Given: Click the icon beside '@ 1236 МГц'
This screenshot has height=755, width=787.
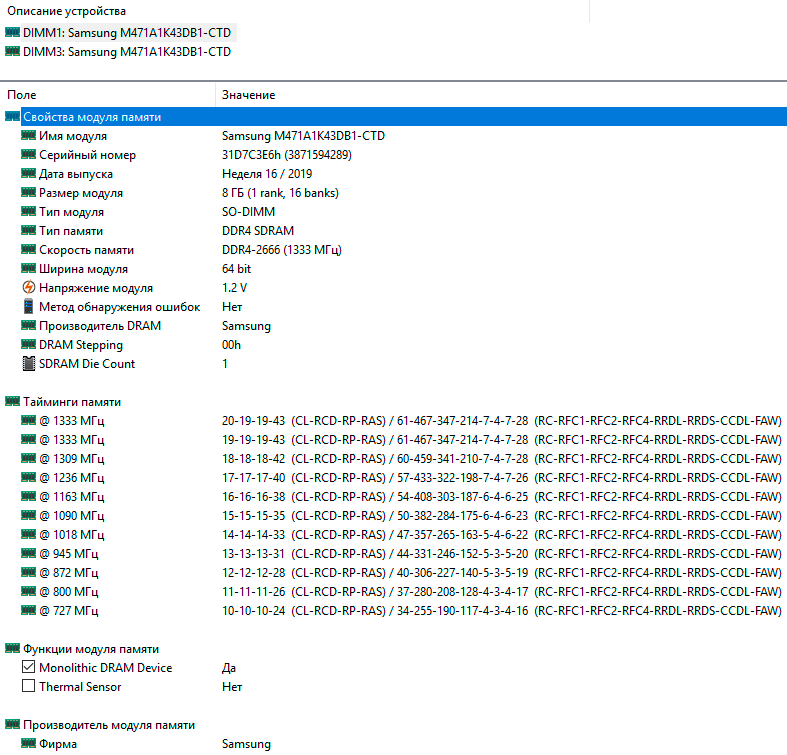Looking at the screenshot, I should pyautogui.click(x=29, y=477).
